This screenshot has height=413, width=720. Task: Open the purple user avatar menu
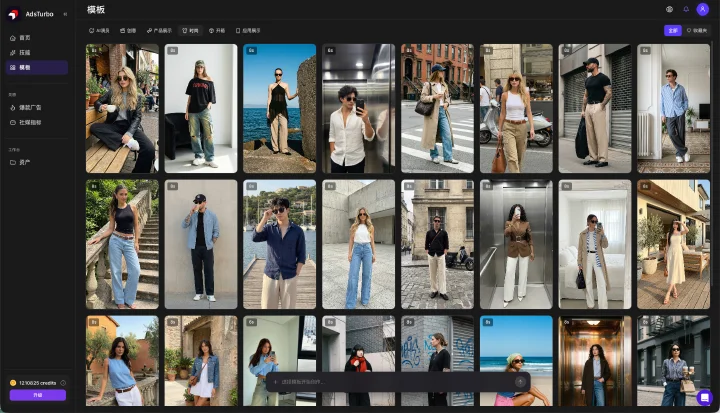(x=703, y=9)
